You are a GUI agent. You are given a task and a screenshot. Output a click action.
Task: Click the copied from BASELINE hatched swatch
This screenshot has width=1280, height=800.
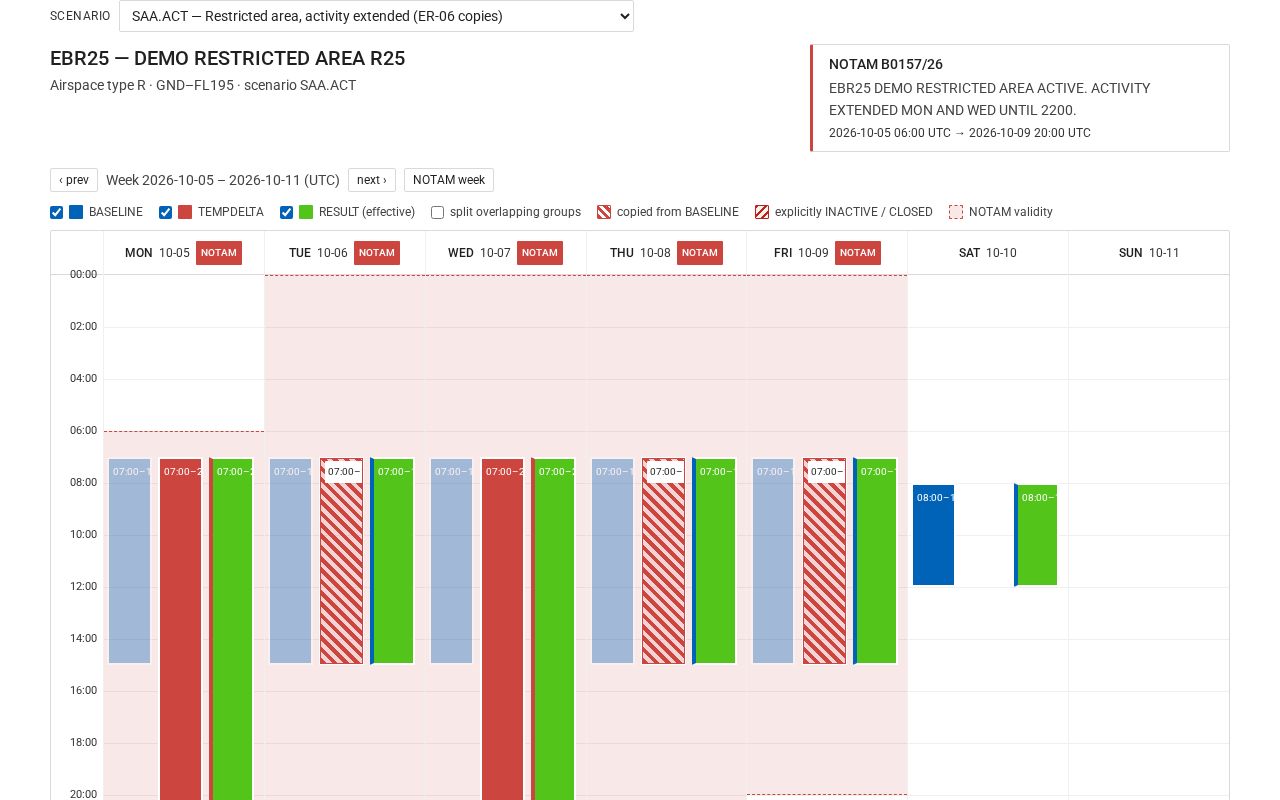click(x=604, y=212)
